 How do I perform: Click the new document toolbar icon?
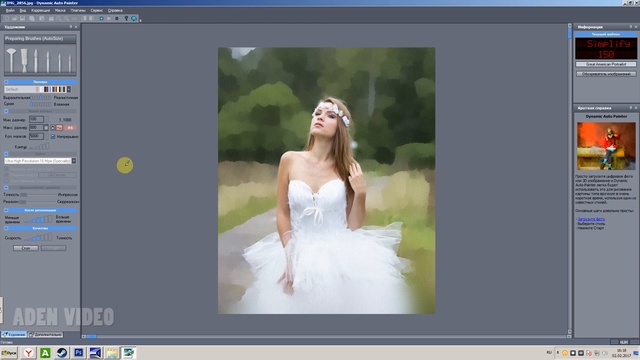(7, 18)
